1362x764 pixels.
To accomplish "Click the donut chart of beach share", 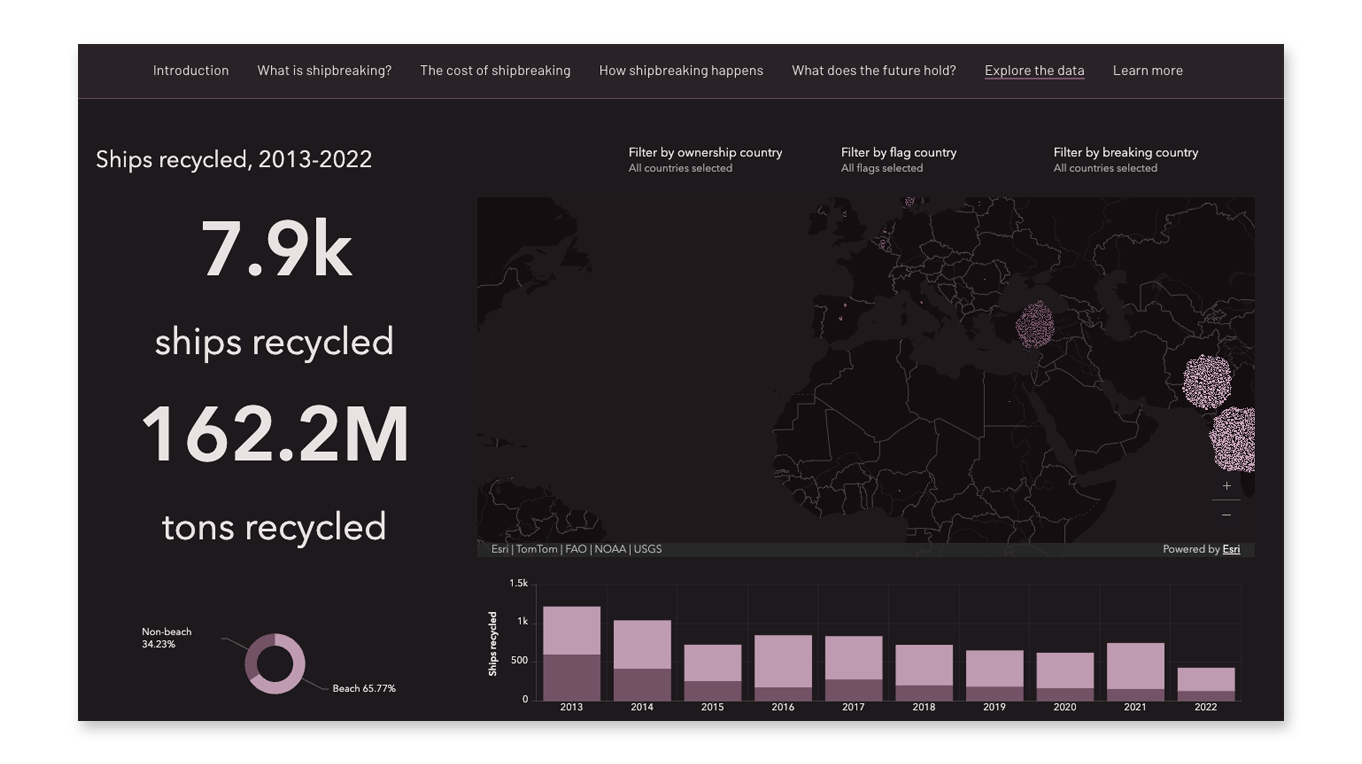I will coord(275,663).
